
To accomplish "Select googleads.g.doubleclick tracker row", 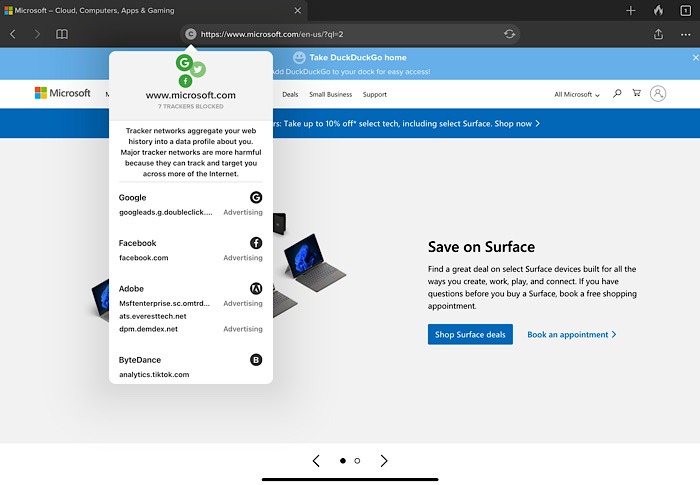I will click(191, 212).
